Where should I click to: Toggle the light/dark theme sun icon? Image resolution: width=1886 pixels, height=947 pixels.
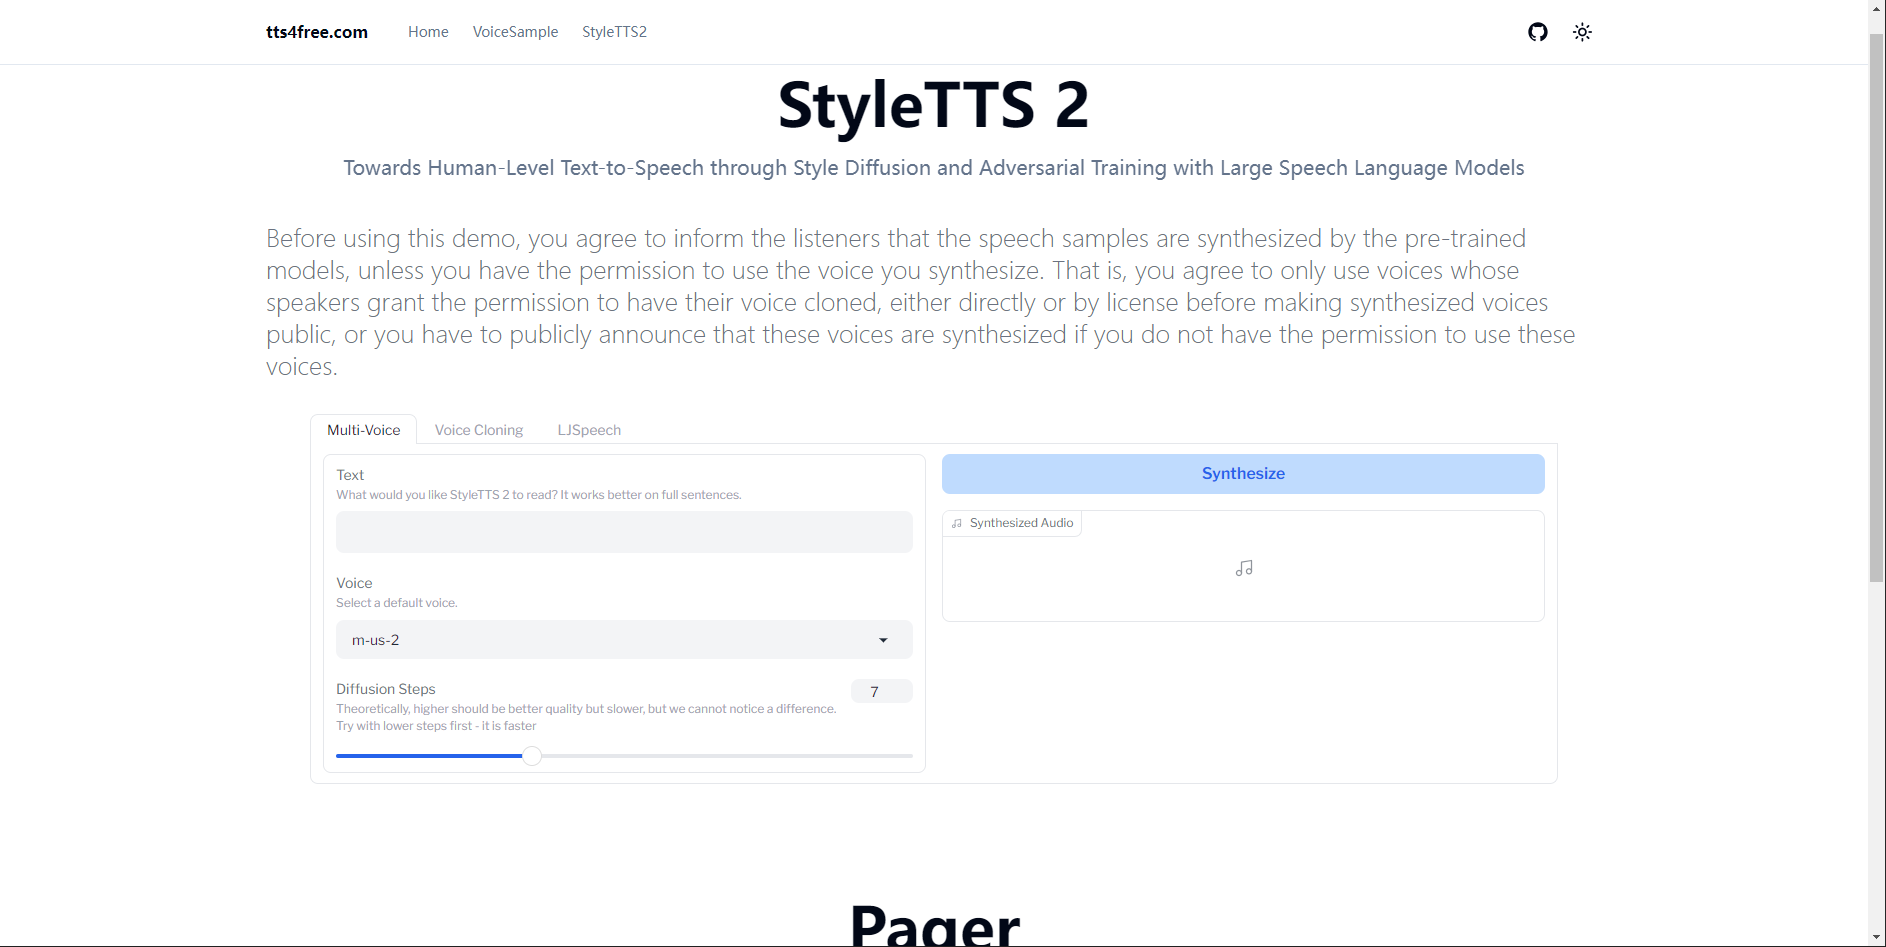coord(1582,32)
